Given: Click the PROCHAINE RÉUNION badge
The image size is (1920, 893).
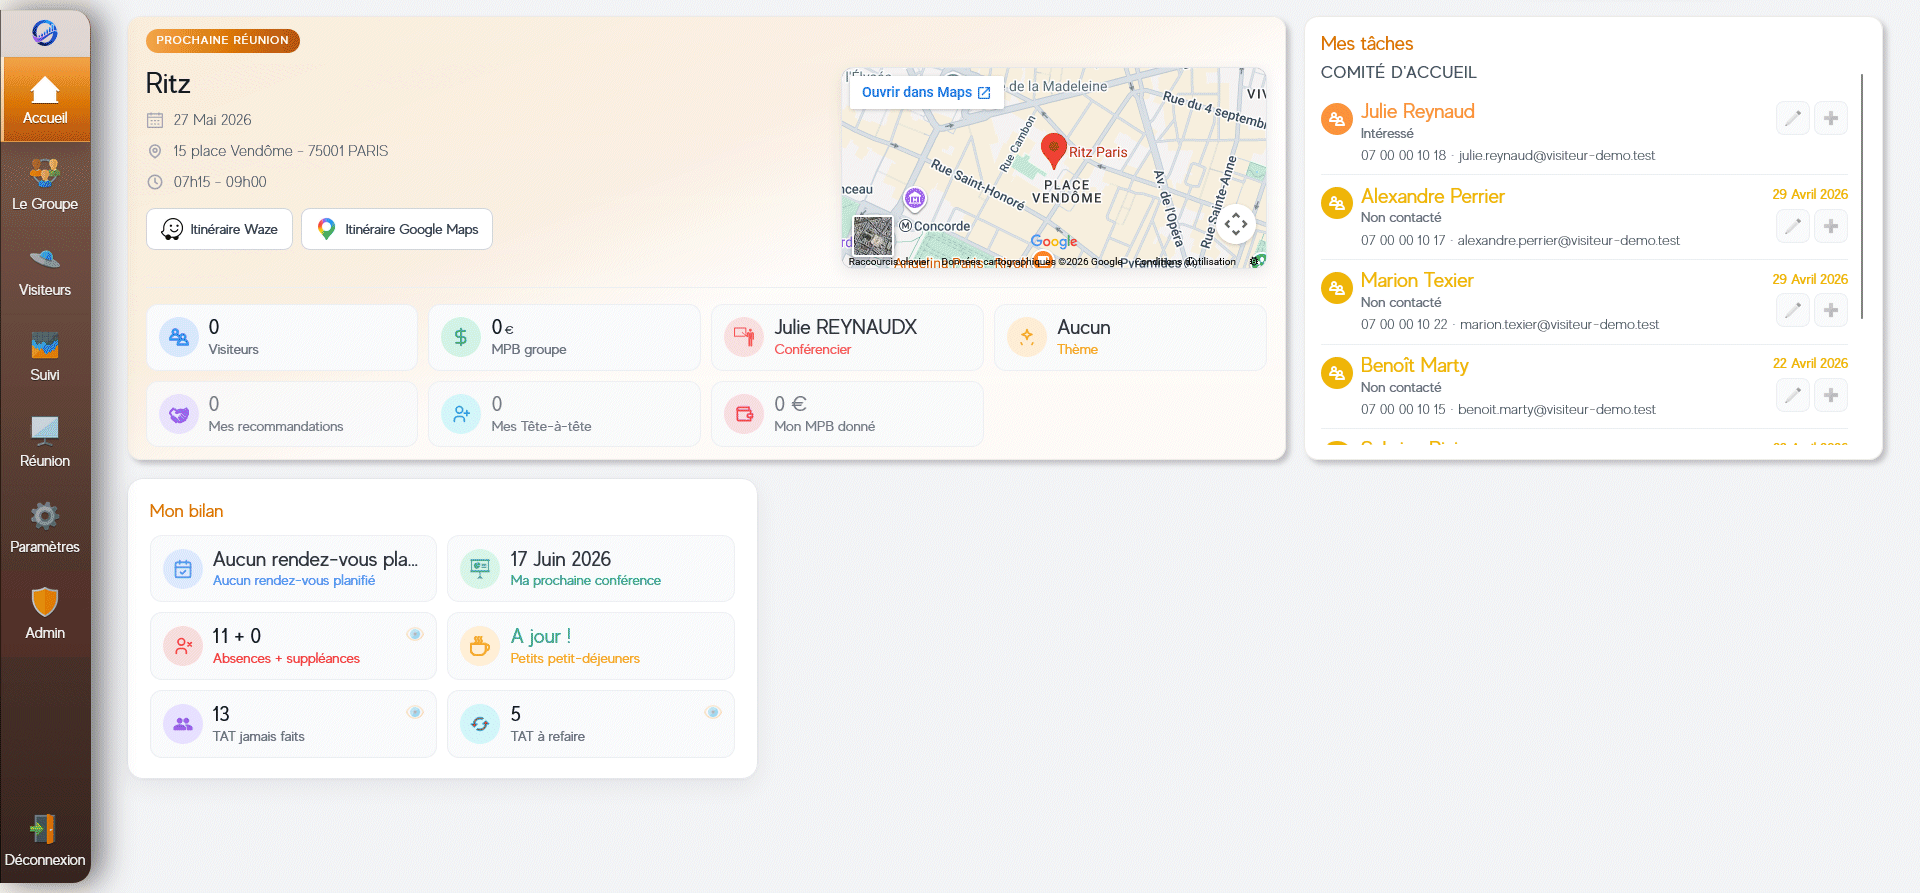Looking at the screenshot, I should coord(223,40).
